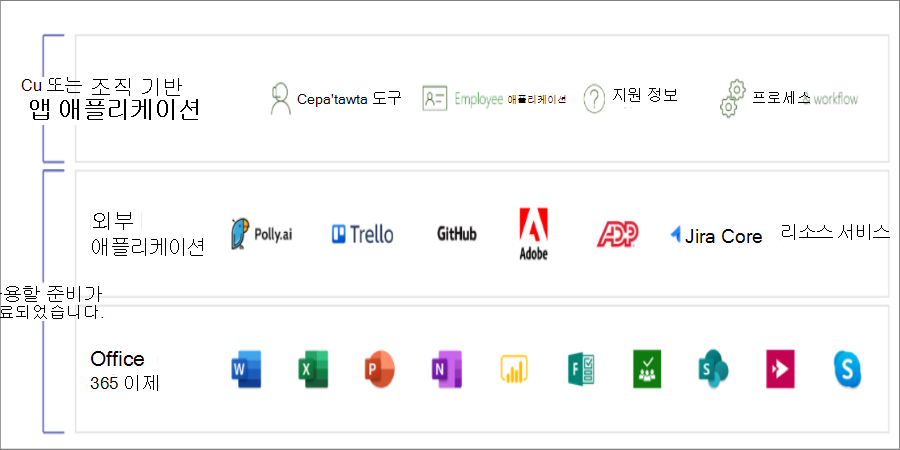Viewport: 900px width, 450px height.
Task: Select the '리소스 서비스' text
Action: pos(835,232)
